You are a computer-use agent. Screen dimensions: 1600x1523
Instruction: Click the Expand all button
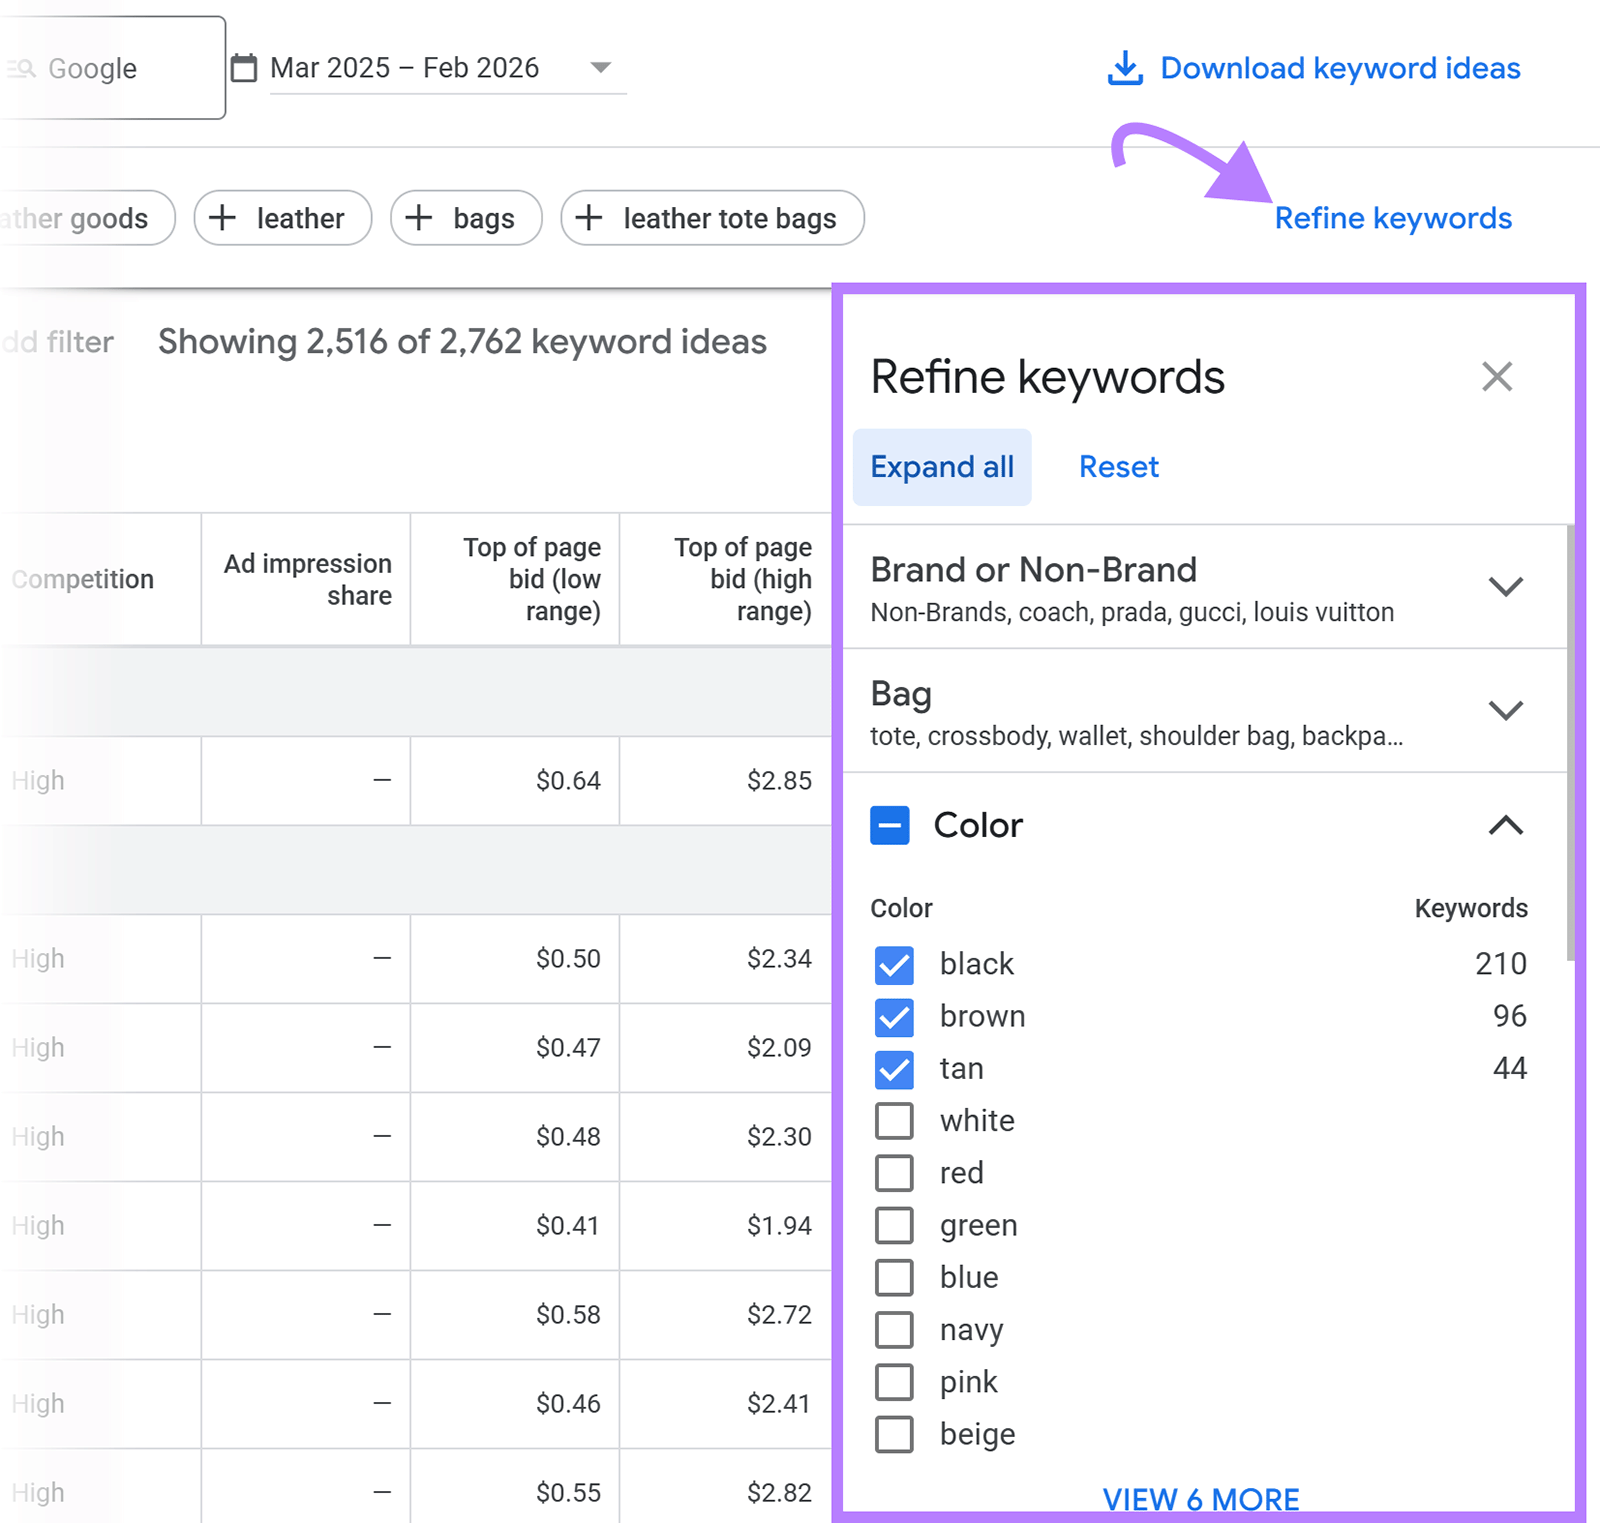941,467
